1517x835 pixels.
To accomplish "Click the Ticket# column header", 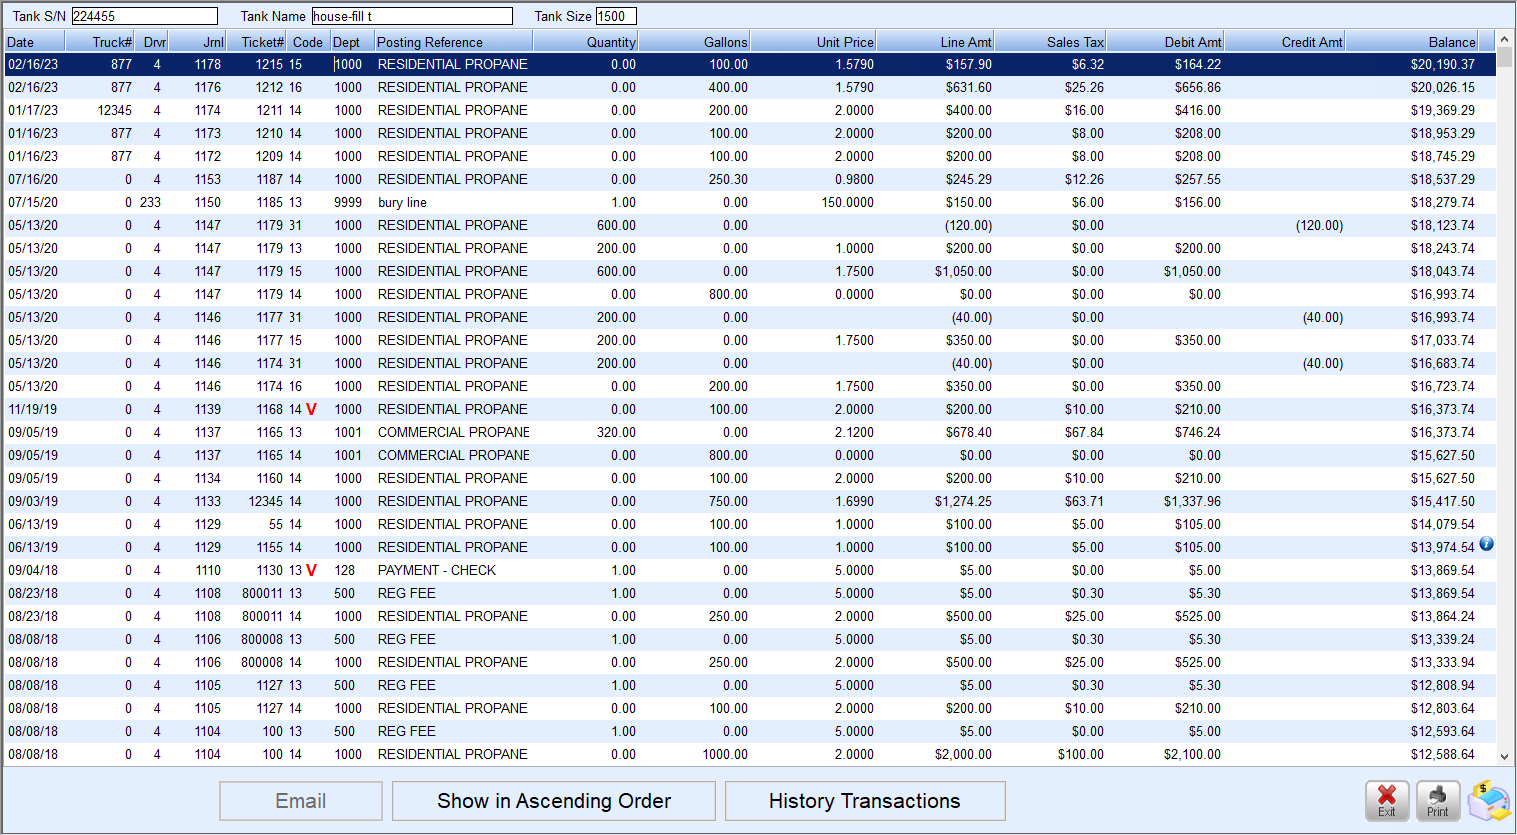I will tap(258, 42).
